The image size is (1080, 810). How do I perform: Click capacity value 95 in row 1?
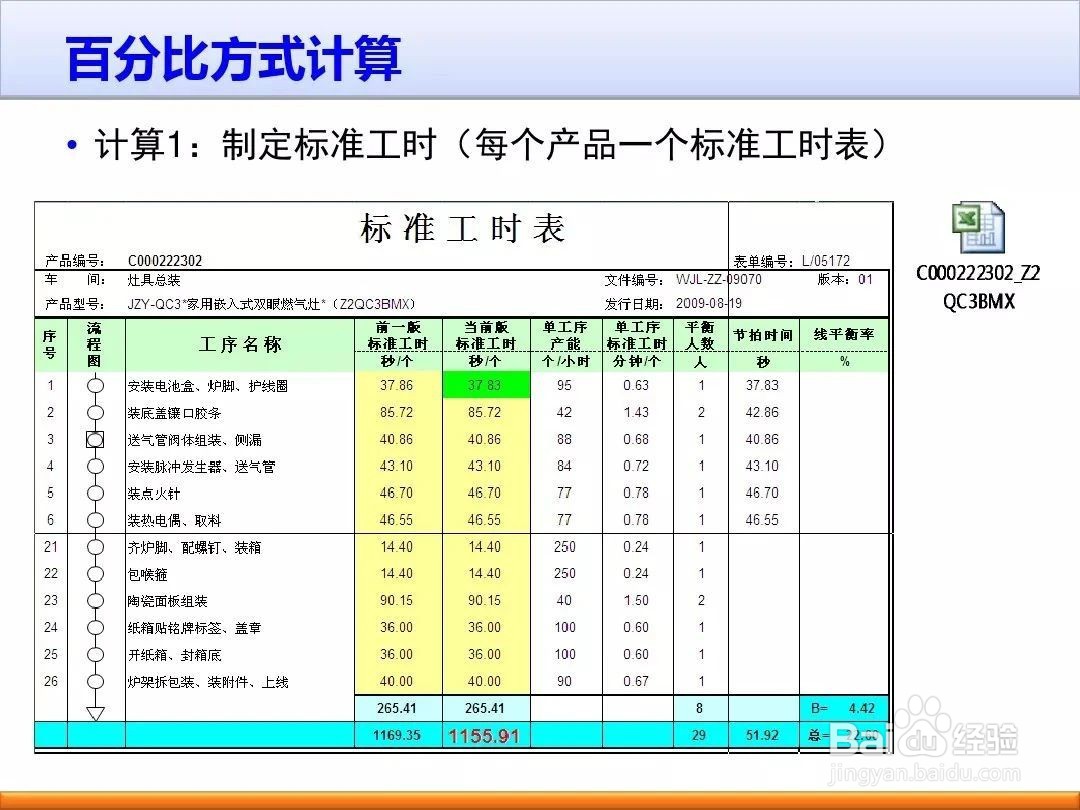[564, 386]
